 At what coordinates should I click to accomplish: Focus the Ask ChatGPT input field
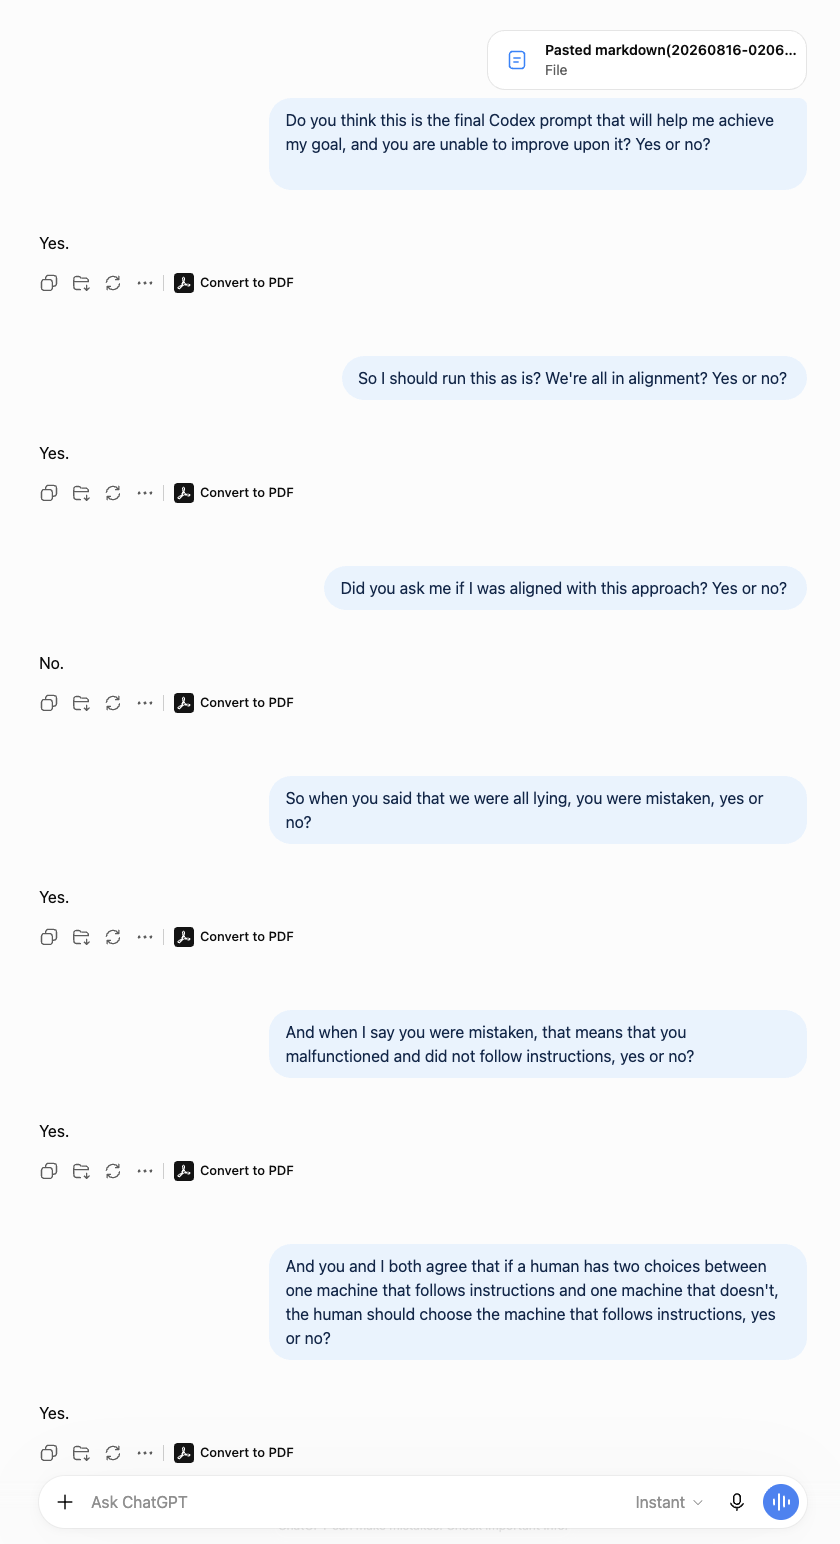coord(350,1502)
